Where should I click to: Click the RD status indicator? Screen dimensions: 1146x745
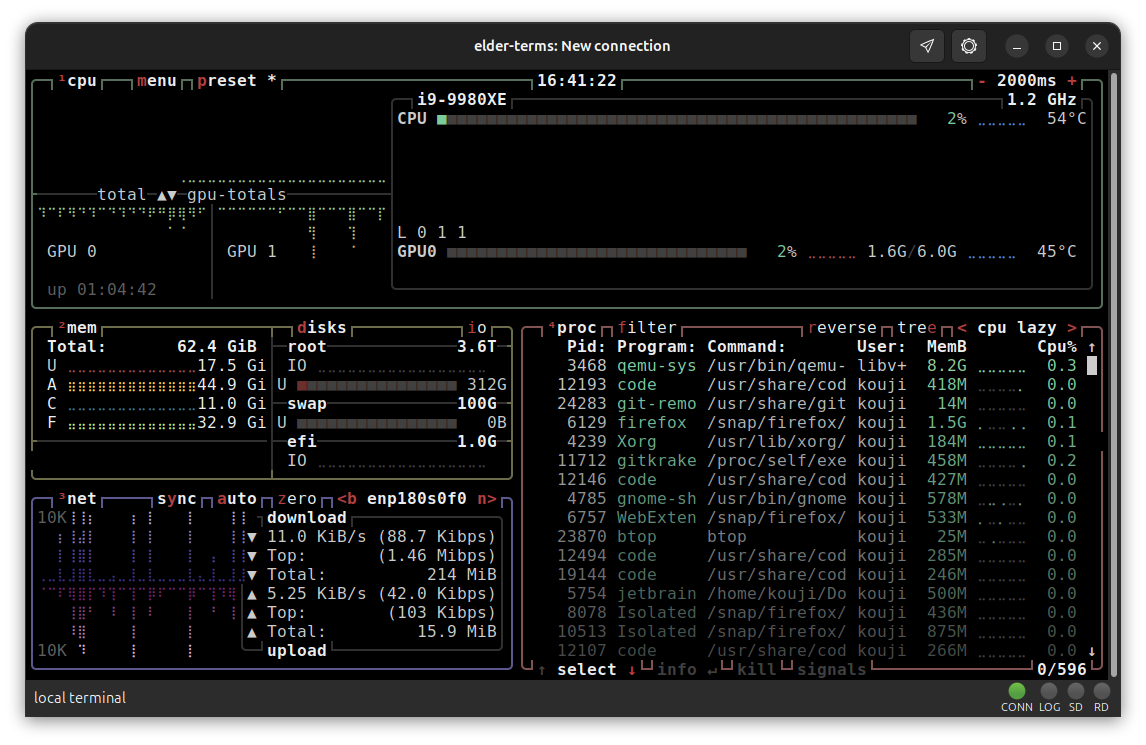(1101, 691)
